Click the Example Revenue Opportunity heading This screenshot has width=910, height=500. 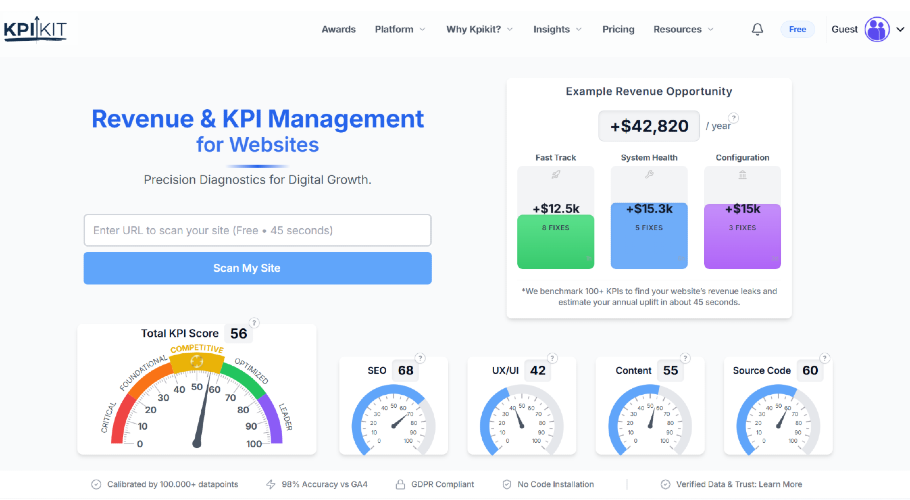(649, 91)
